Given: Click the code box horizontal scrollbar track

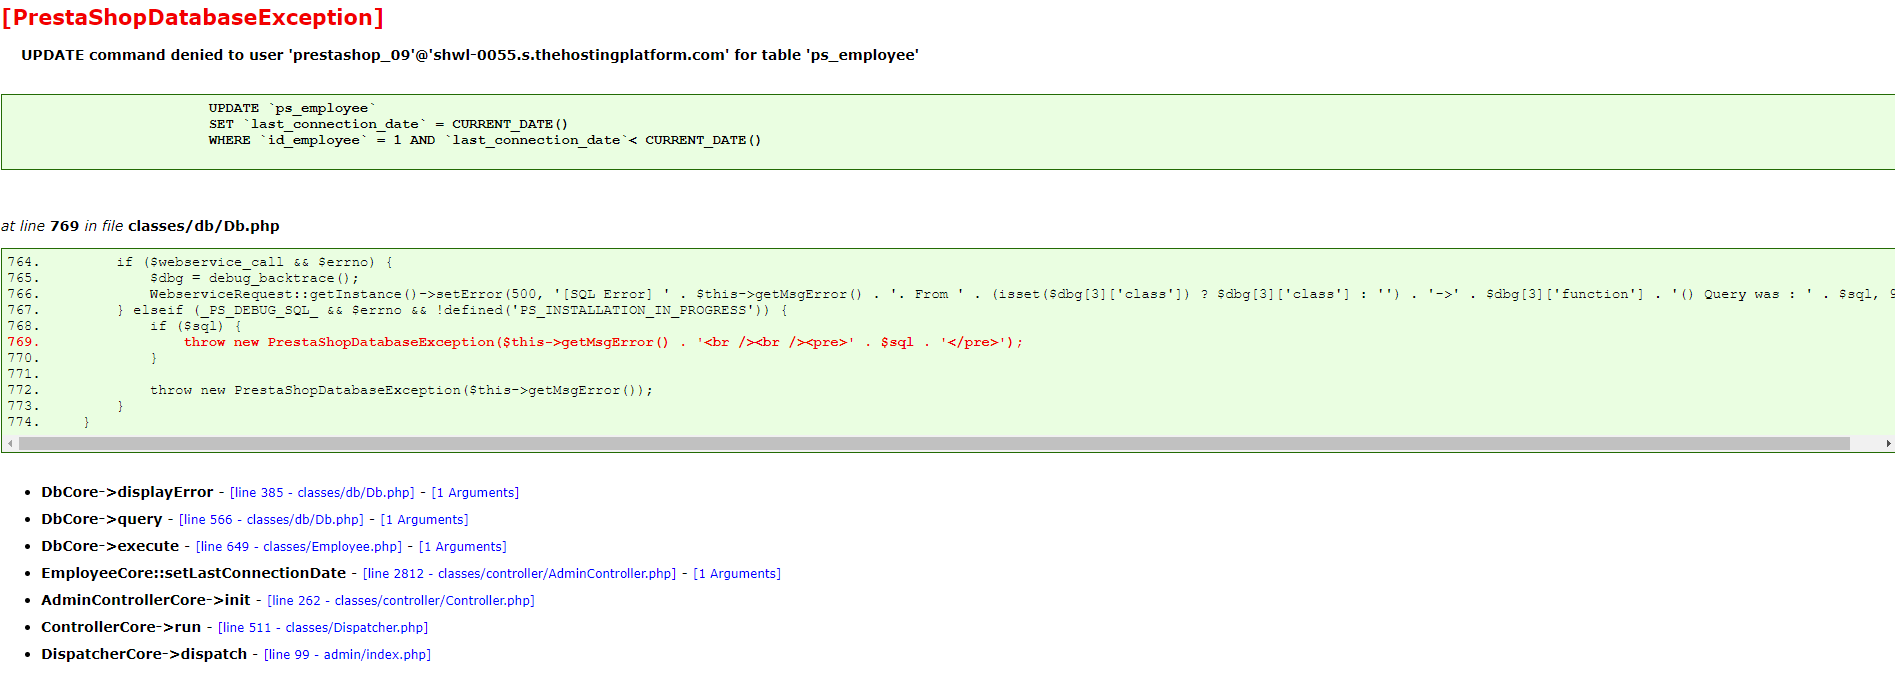Looking at the screenshot, I should (x=948, y=443).
